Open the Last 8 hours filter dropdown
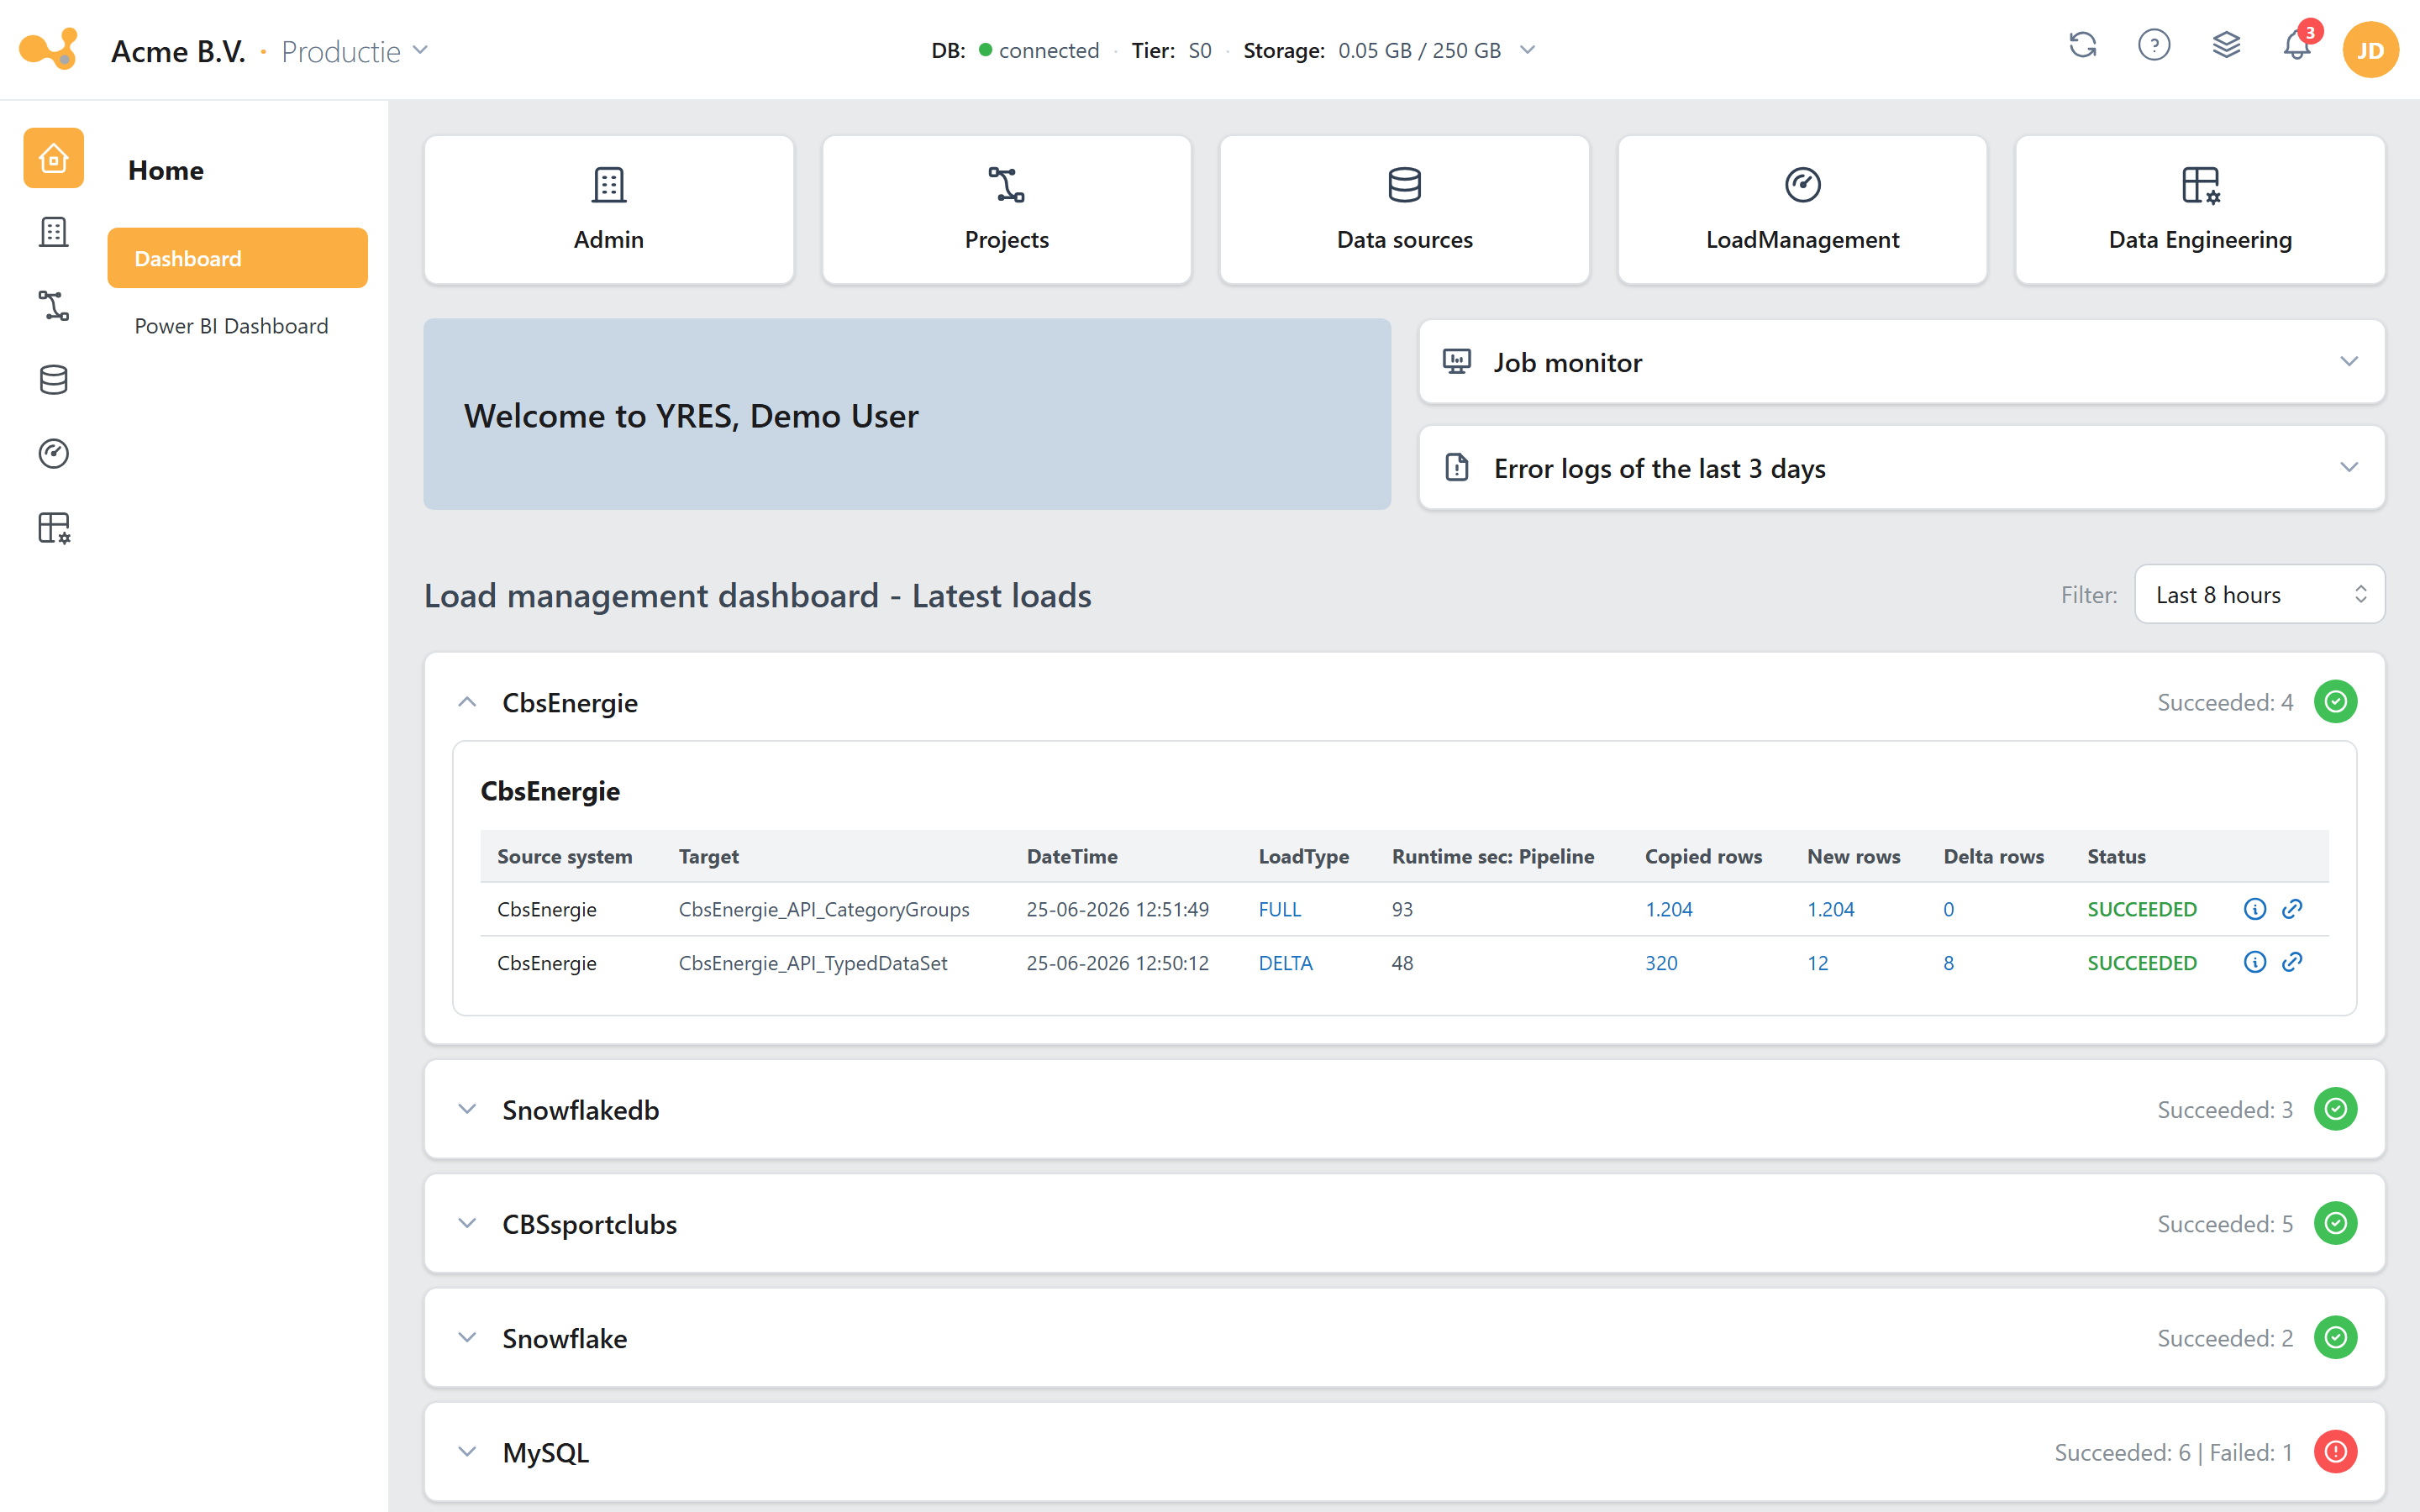The width and height of the screenshot is (2420, 1512). [x=2259, y=595]
